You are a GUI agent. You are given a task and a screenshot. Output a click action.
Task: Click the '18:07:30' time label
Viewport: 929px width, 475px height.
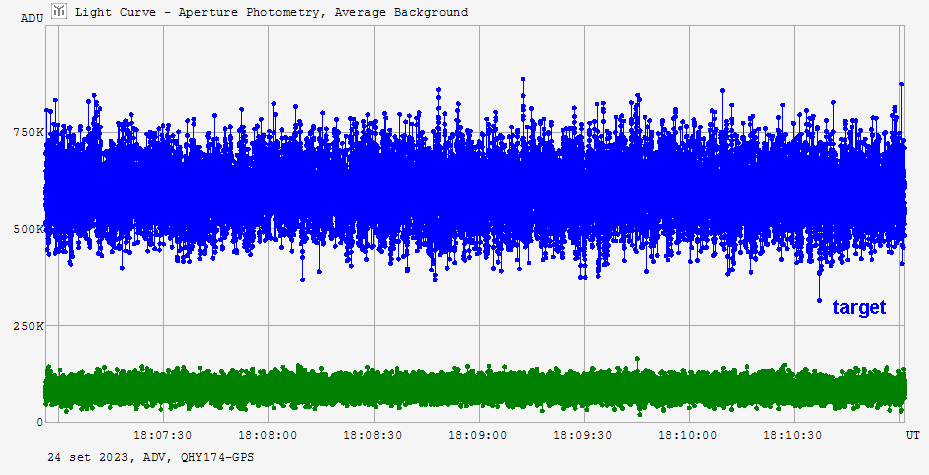pos(162,435)
